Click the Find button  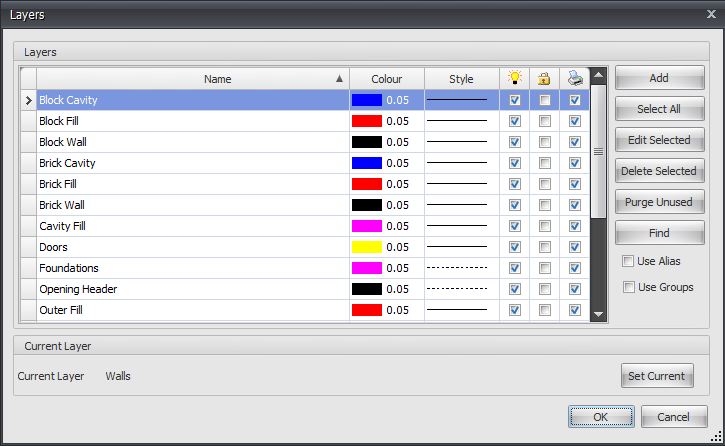point(659,232)
